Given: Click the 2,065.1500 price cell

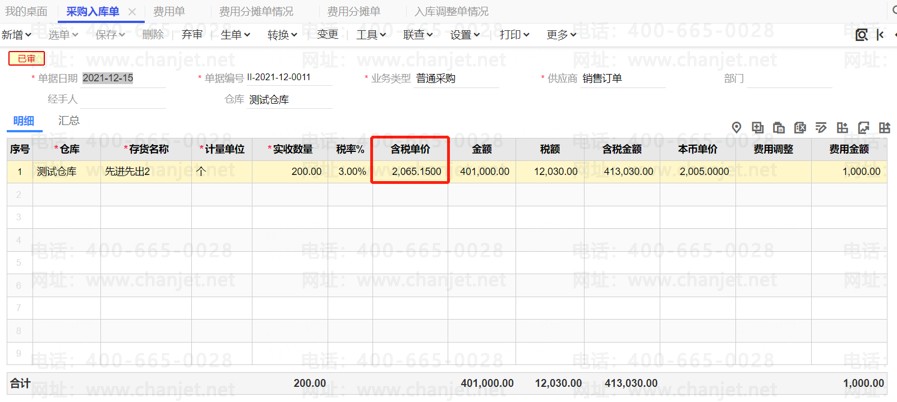Looking at the screenshot, I should 410,172.
